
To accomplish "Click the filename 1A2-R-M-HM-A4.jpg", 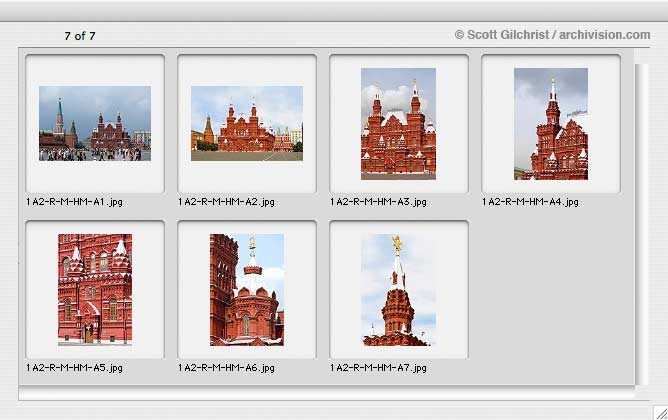I will pyautogui.click(x=530, y=202).
